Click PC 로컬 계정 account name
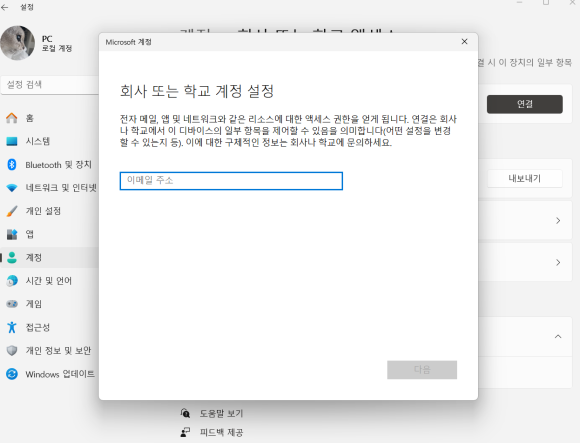580x443 pixels. 57,43
